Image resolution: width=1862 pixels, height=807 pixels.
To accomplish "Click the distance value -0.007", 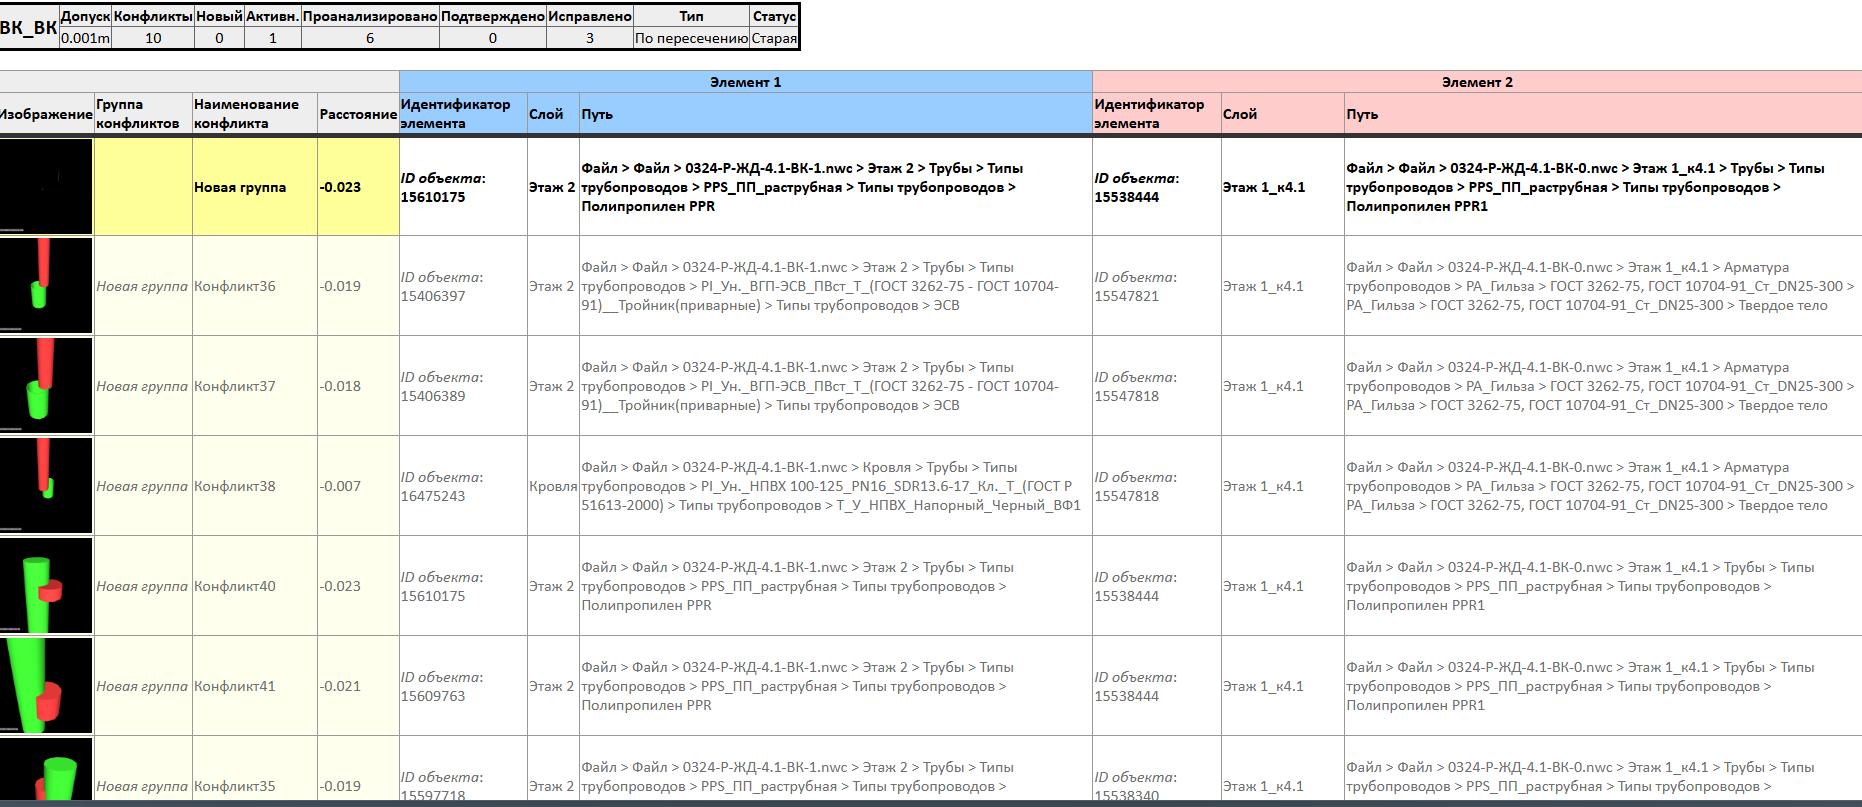I will pos(341,486).
